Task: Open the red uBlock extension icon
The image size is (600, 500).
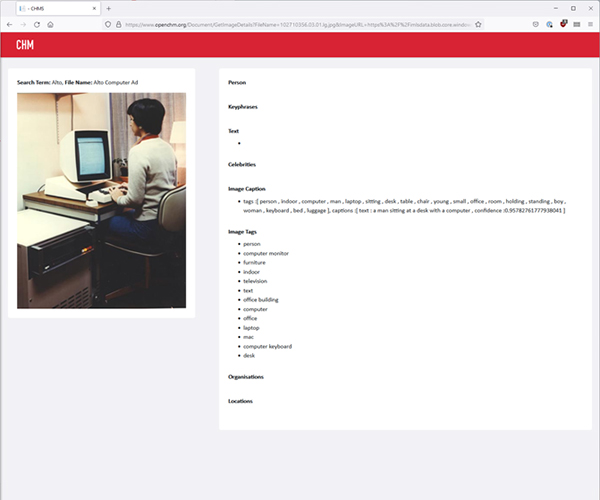Action: [563, 24]
